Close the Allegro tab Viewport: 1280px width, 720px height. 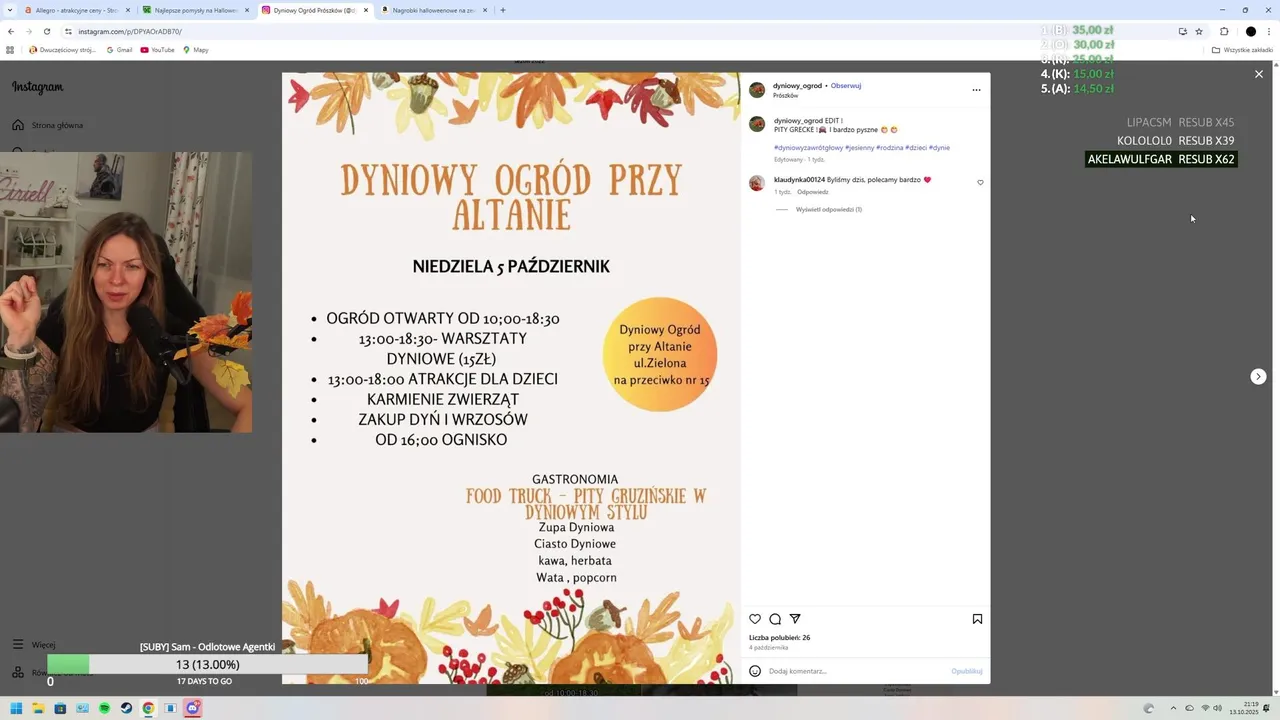pos(127,10)
